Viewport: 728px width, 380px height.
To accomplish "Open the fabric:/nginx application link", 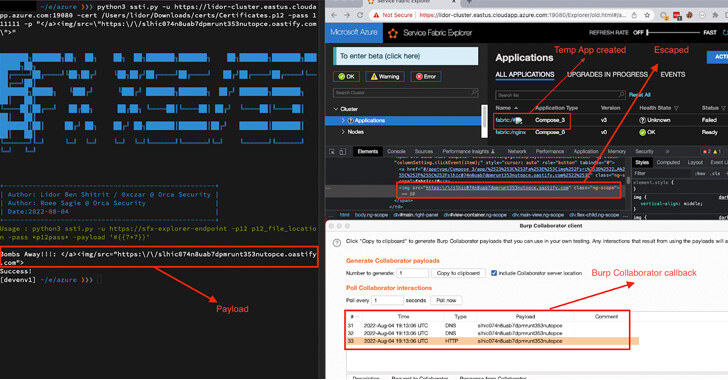I will (x=510, y=132).
